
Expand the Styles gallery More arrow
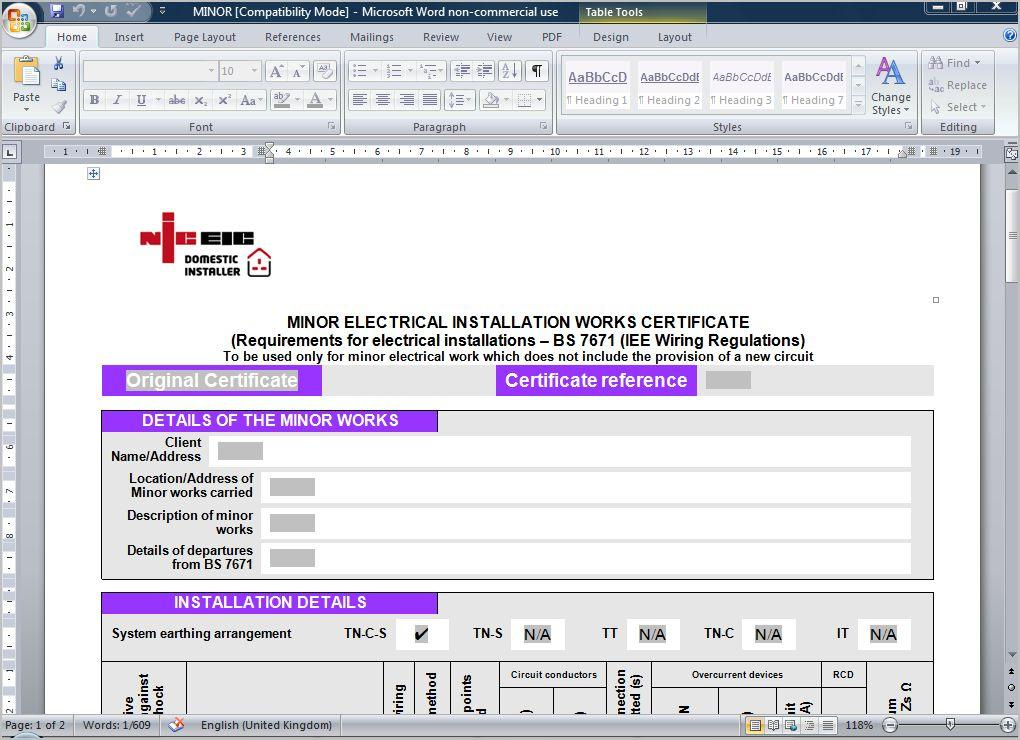coord(859,104)
